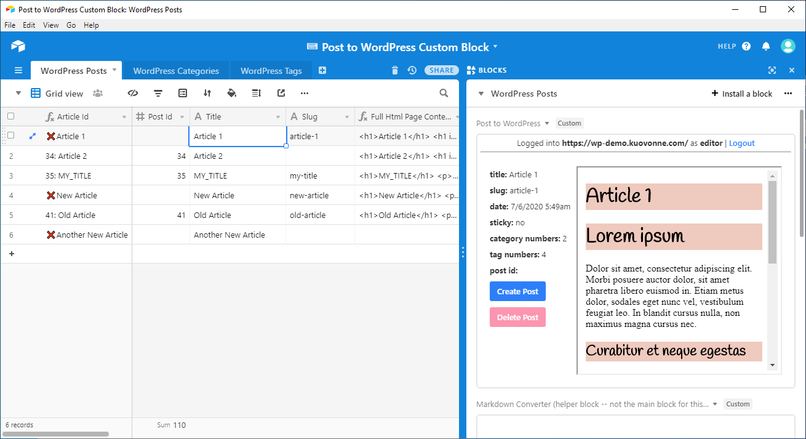Select the old-article slug cell
This screenshot has height=439, width=806.
click(x=320, y=215)
